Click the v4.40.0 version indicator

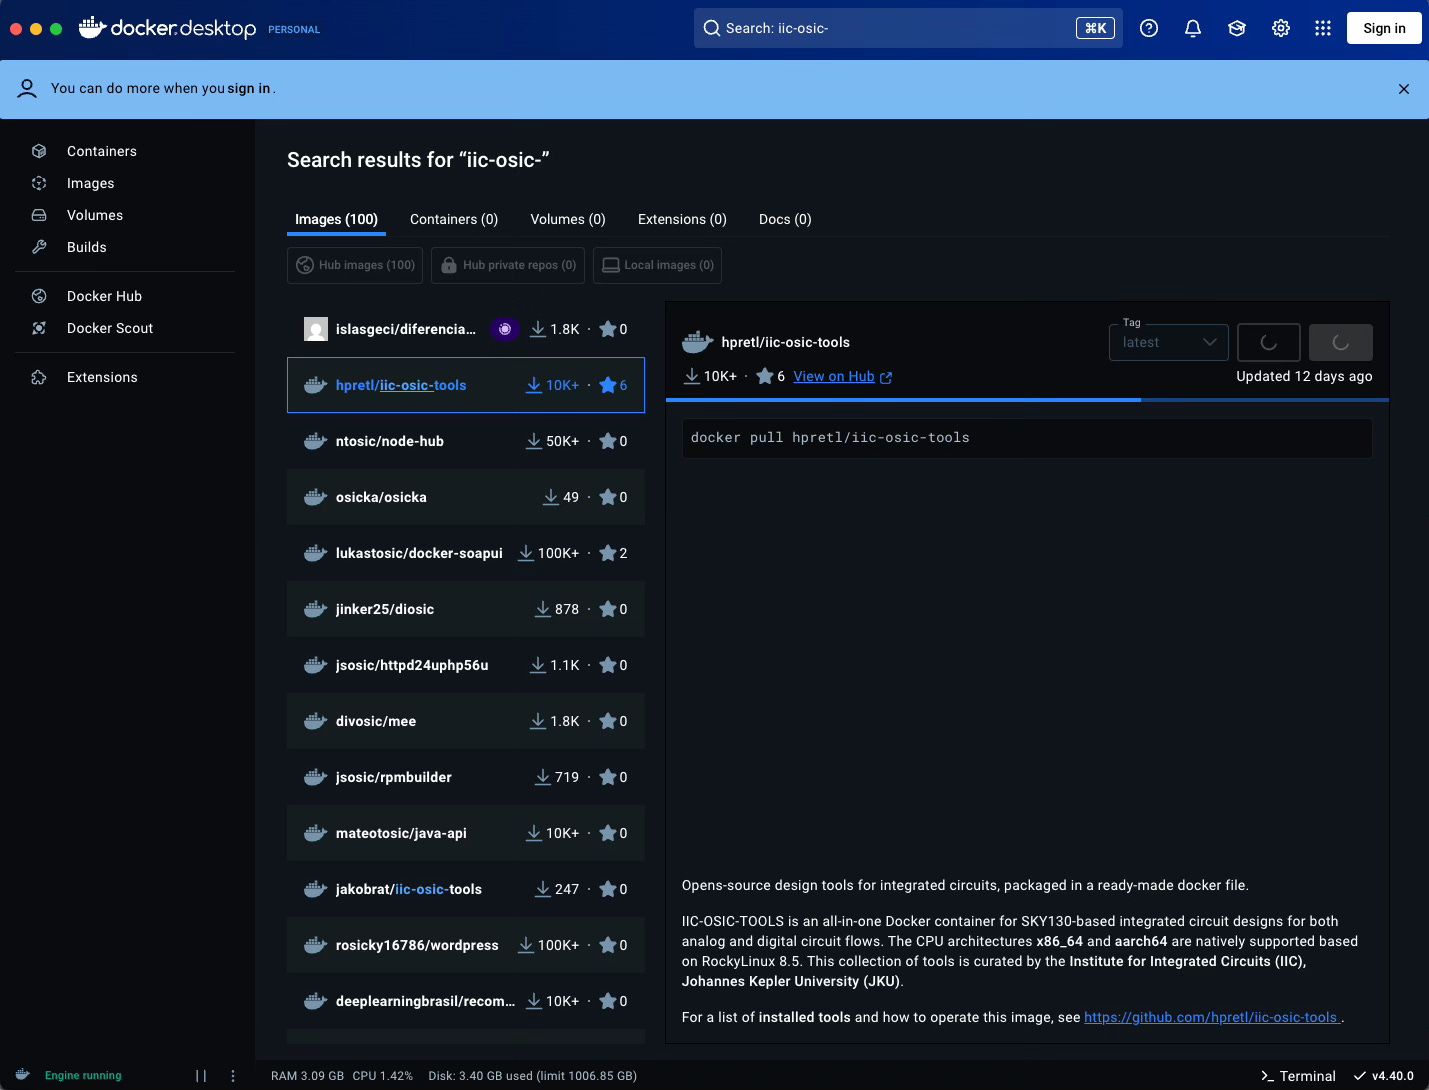coord(1384,1076)
